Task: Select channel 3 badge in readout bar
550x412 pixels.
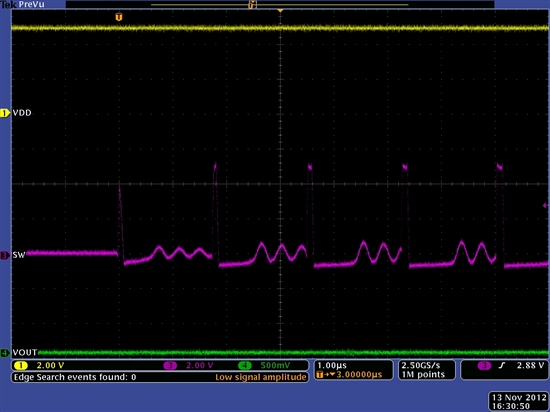Action: (x=170, y=366)
